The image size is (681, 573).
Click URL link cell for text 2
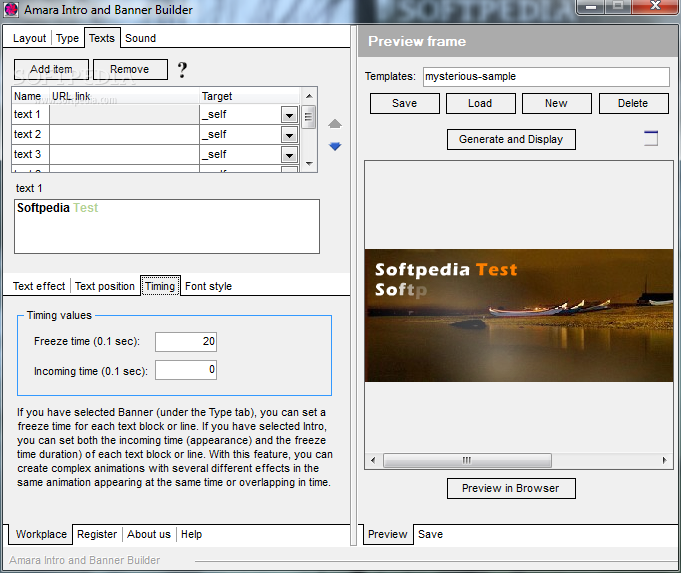pyautogui.click(x=124, y=135)
